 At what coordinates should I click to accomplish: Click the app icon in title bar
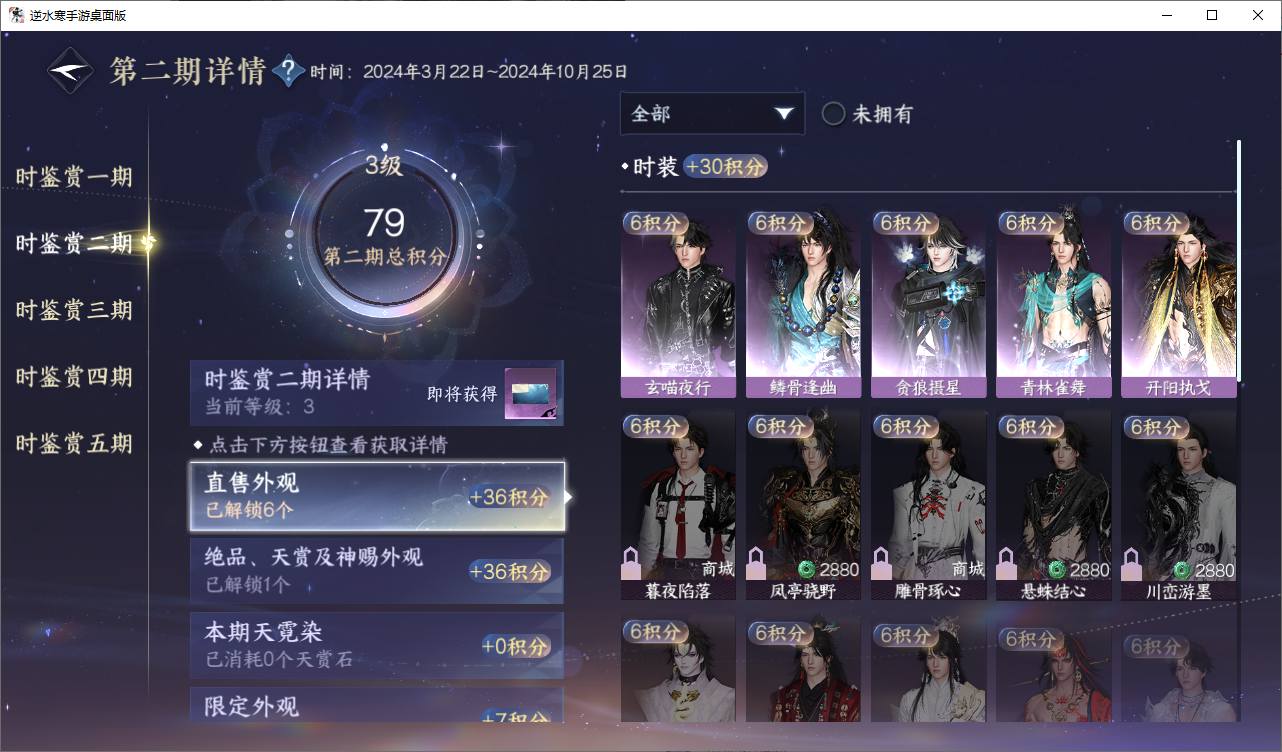tap(16, 15)
